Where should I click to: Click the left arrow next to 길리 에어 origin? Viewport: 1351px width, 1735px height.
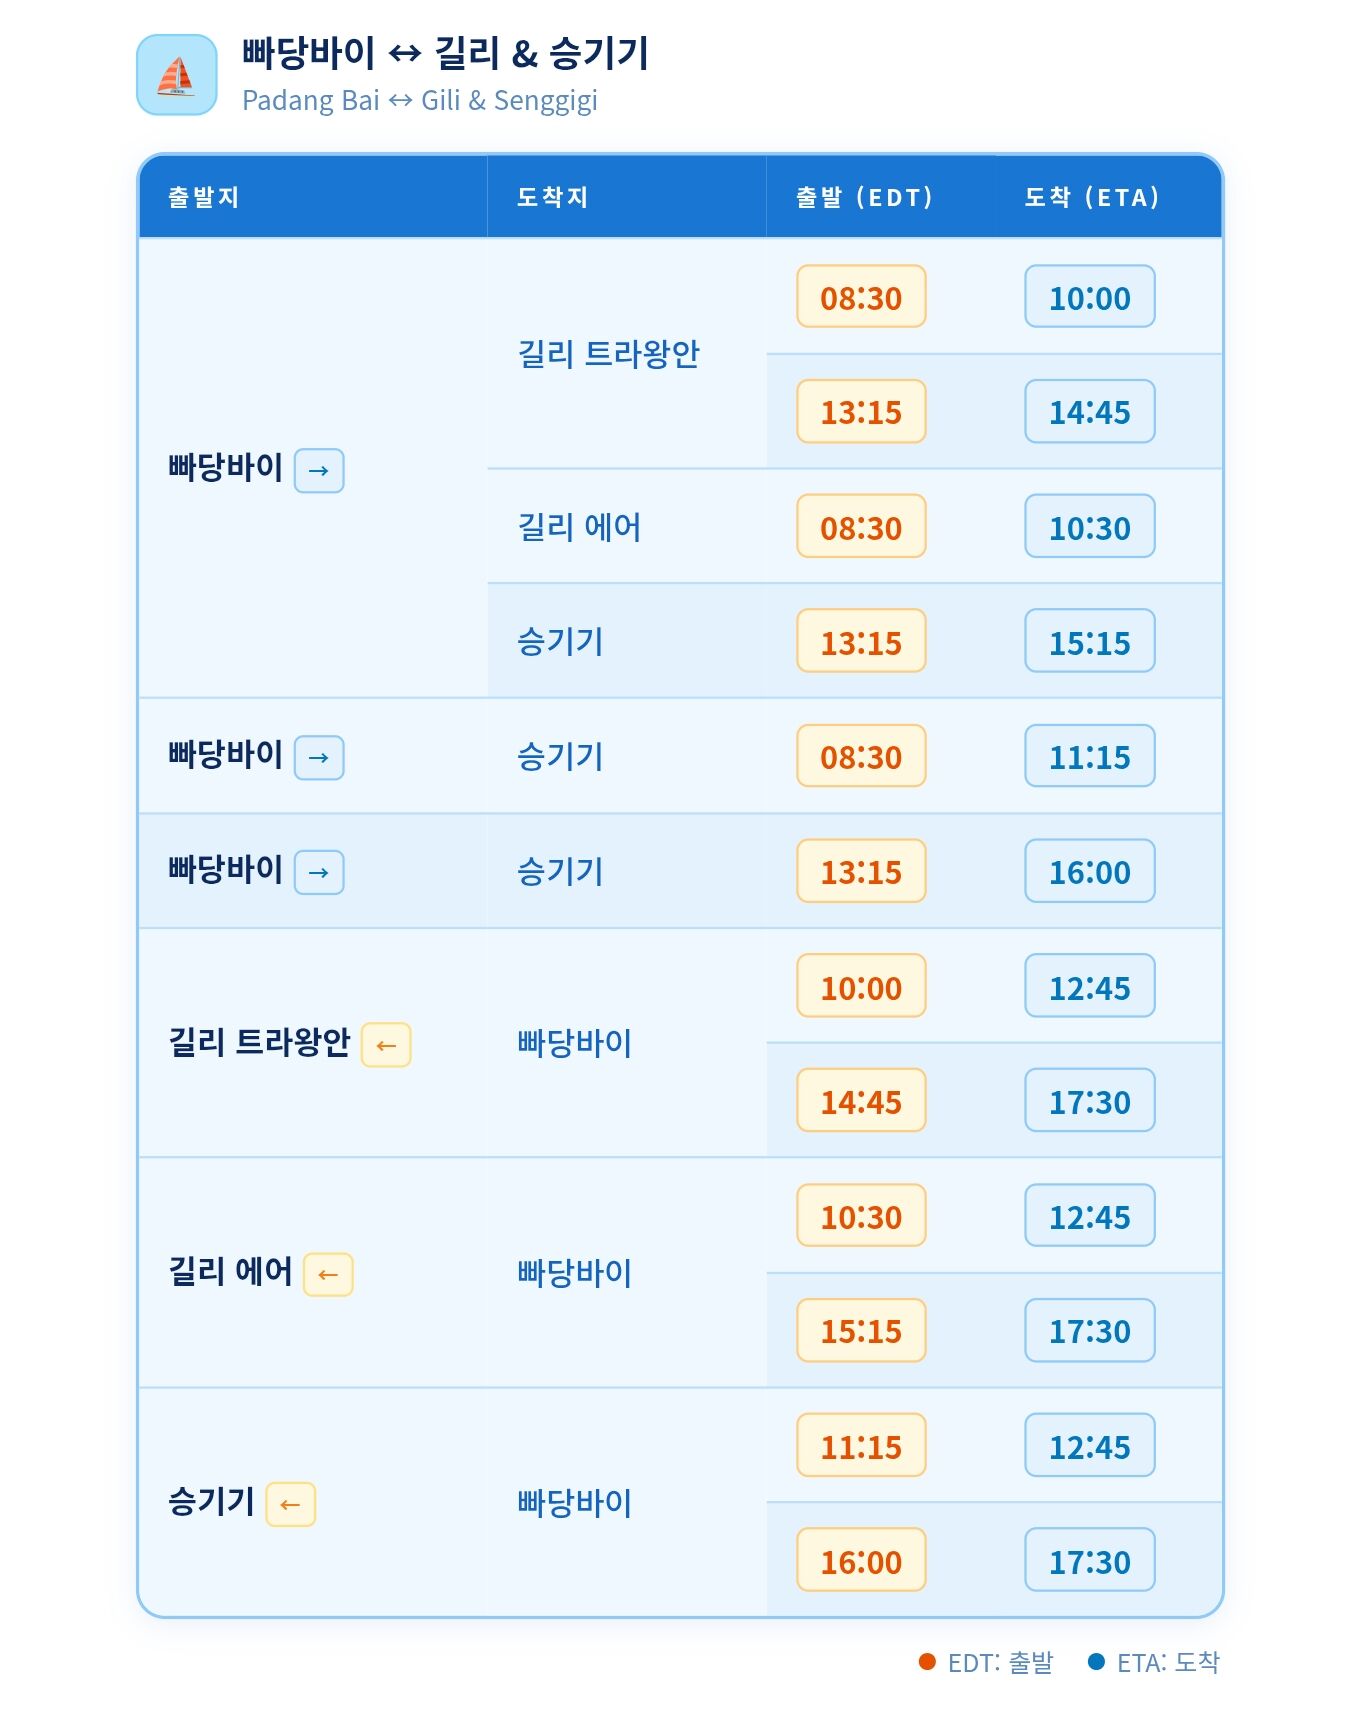pos(328,1274)
